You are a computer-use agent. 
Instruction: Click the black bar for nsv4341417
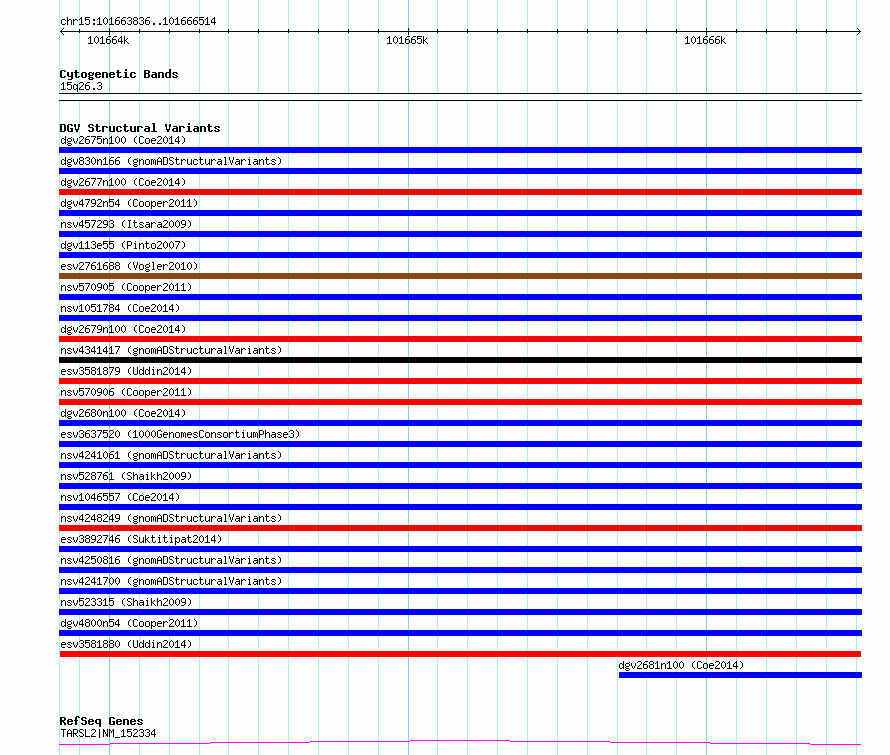point(460,360)
